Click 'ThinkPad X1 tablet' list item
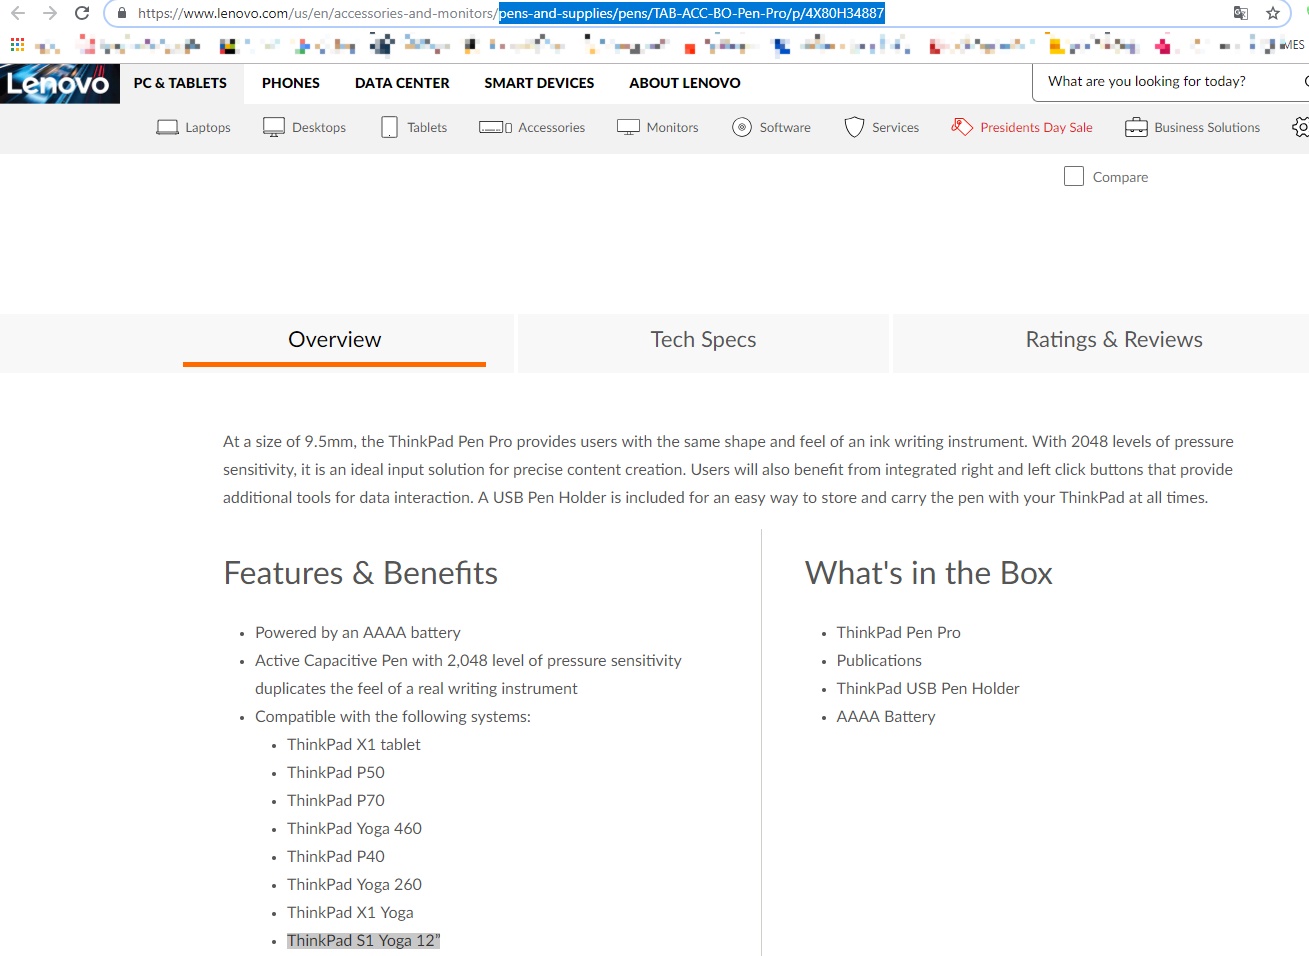 354,744
